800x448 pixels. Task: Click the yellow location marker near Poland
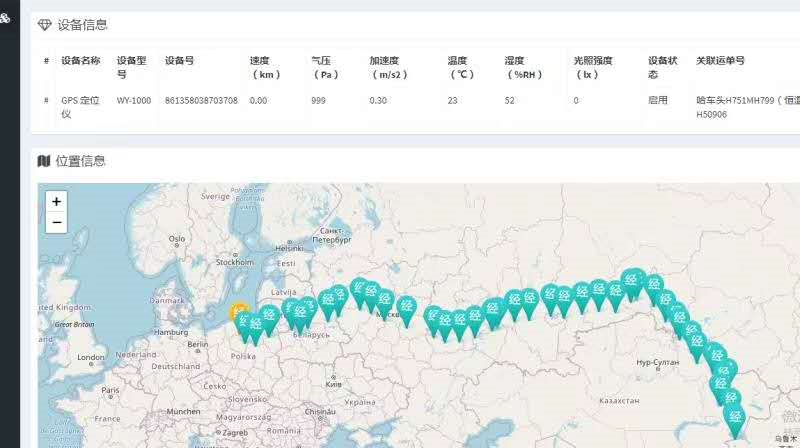pos(239,312)
